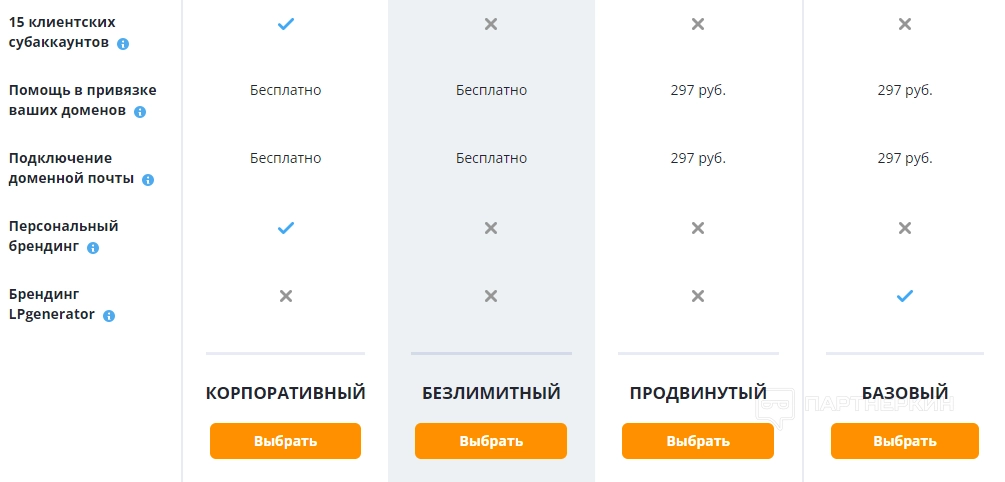This screenshot has width=1005, height=482.
Task: Pick the Базовый plan via Выбрать
Action: (x=905, y=441)
